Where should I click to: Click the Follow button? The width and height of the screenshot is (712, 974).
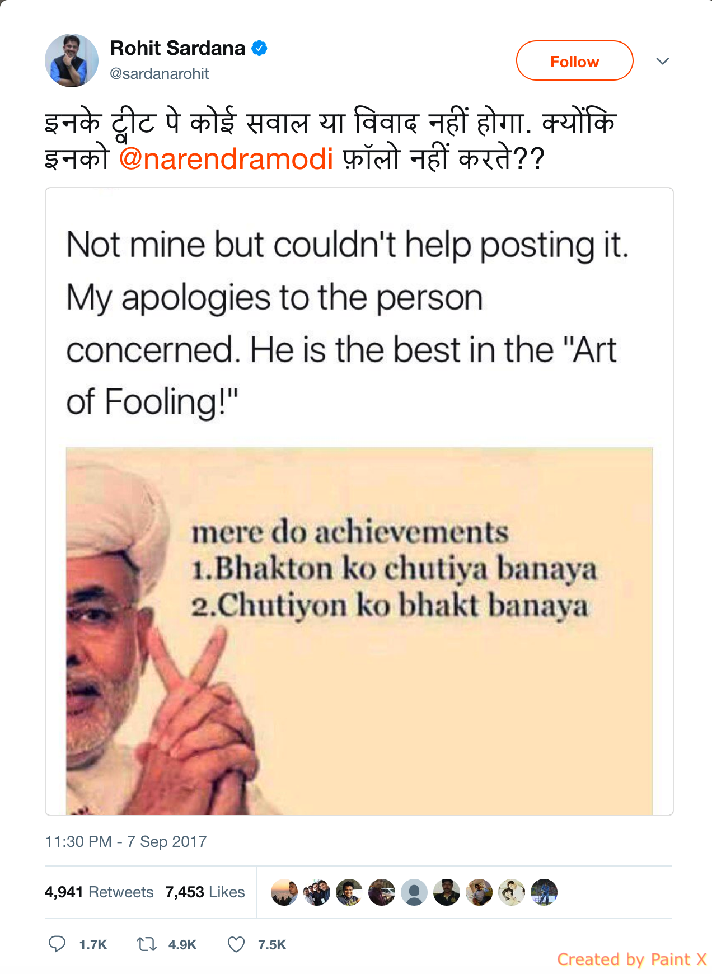pyautogui.click(x=574, y=61)
